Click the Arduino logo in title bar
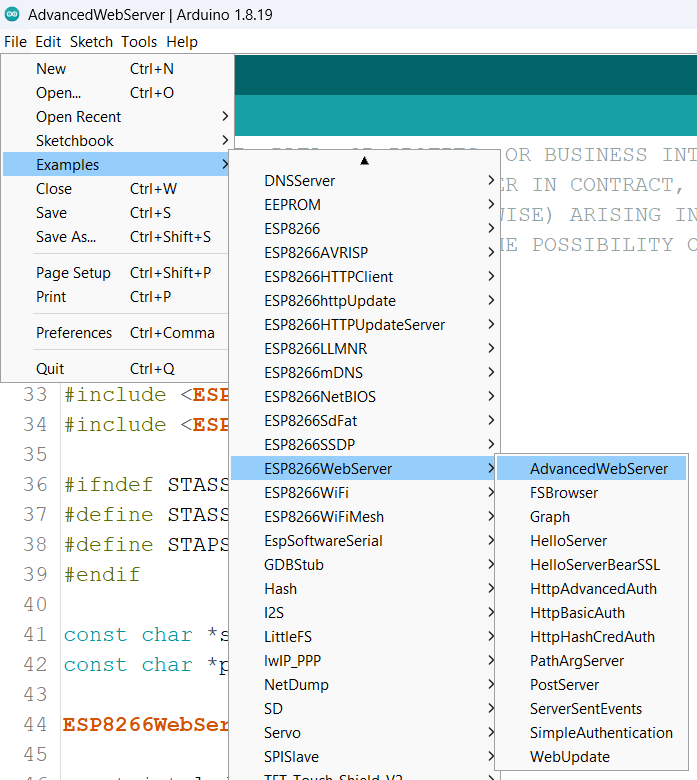697x780 pixels. pyautogui.click(x=12, y=14)
